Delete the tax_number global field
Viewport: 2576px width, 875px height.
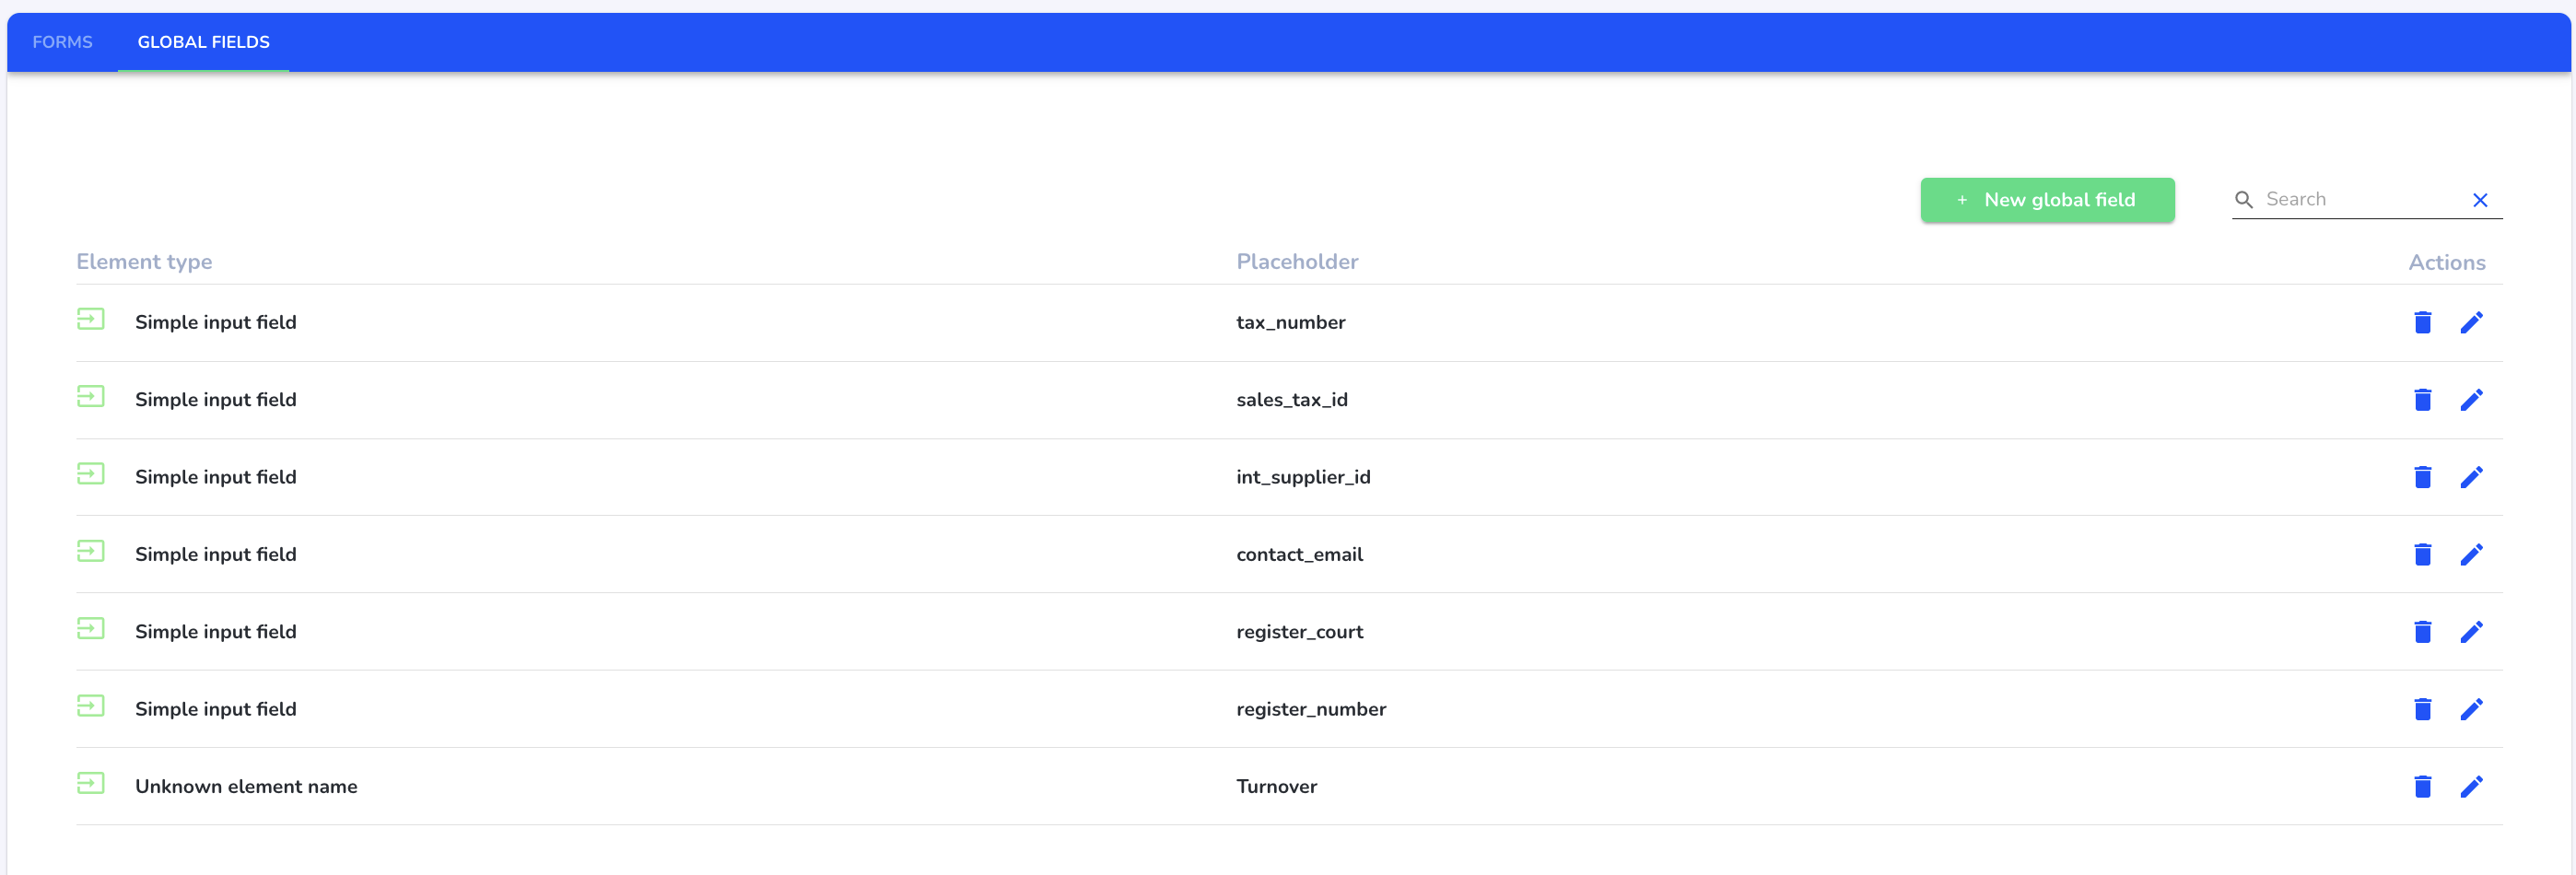click(2422, 322)
